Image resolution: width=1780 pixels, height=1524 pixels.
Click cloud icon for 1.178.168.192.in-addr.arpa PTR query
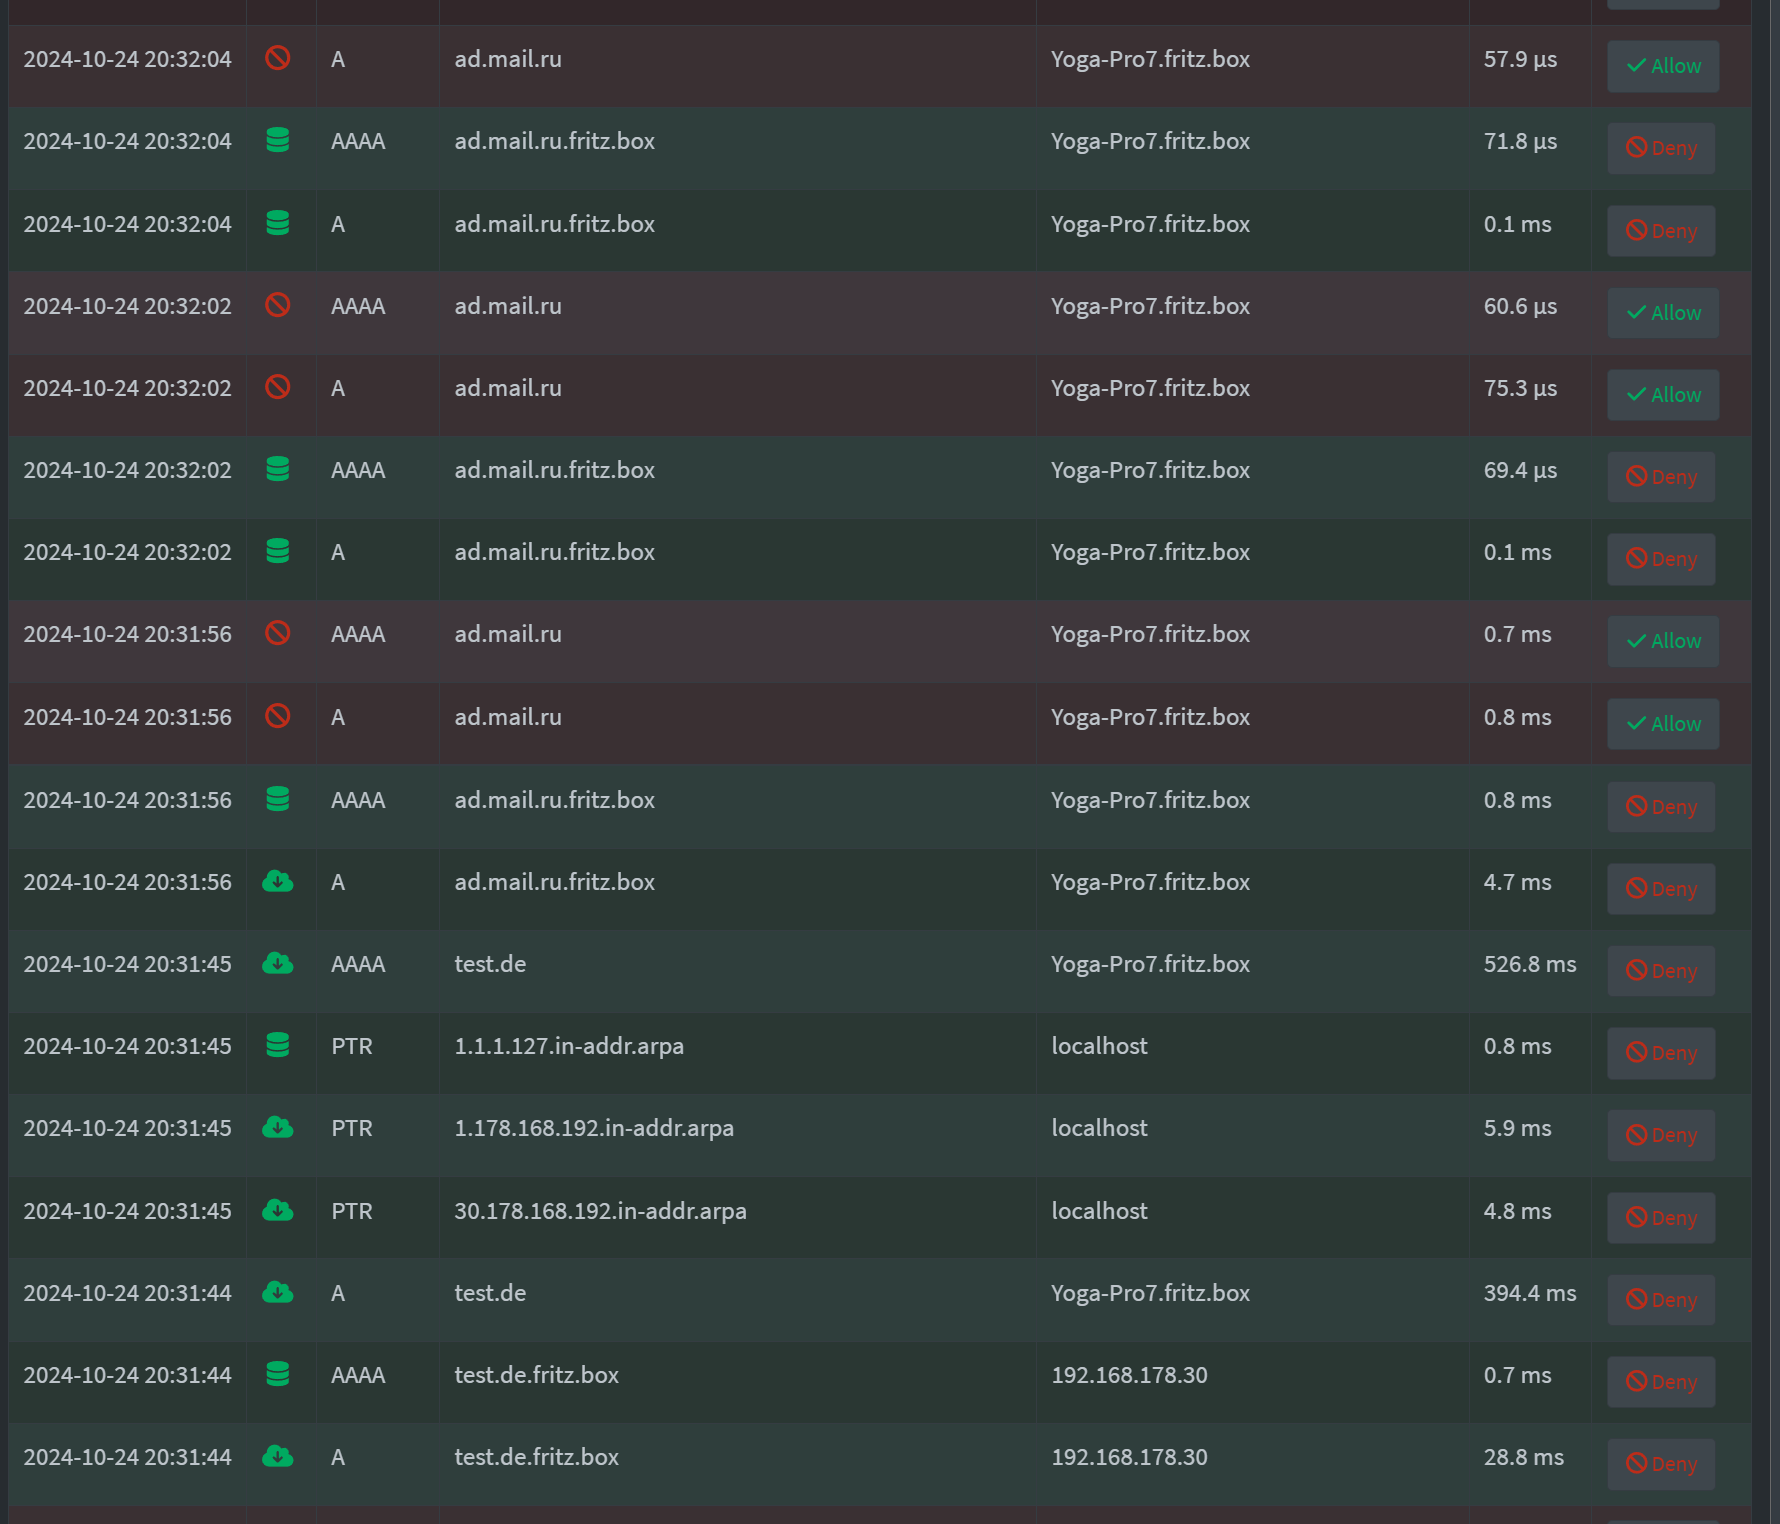[278, 1127]
